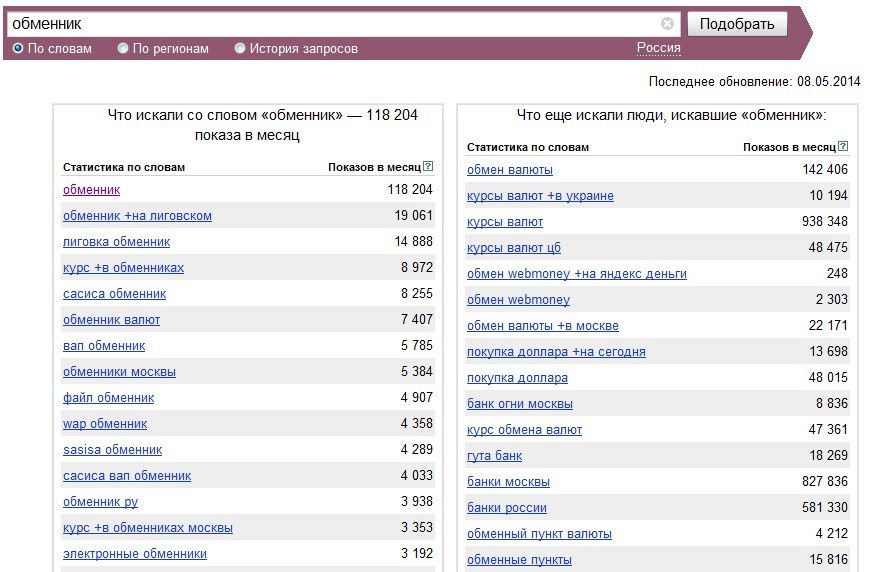The width and height of the screenshot is (869, 572).
Task: Open the help icon beside left 'Показов в месяц'
Action: [428, 166]
